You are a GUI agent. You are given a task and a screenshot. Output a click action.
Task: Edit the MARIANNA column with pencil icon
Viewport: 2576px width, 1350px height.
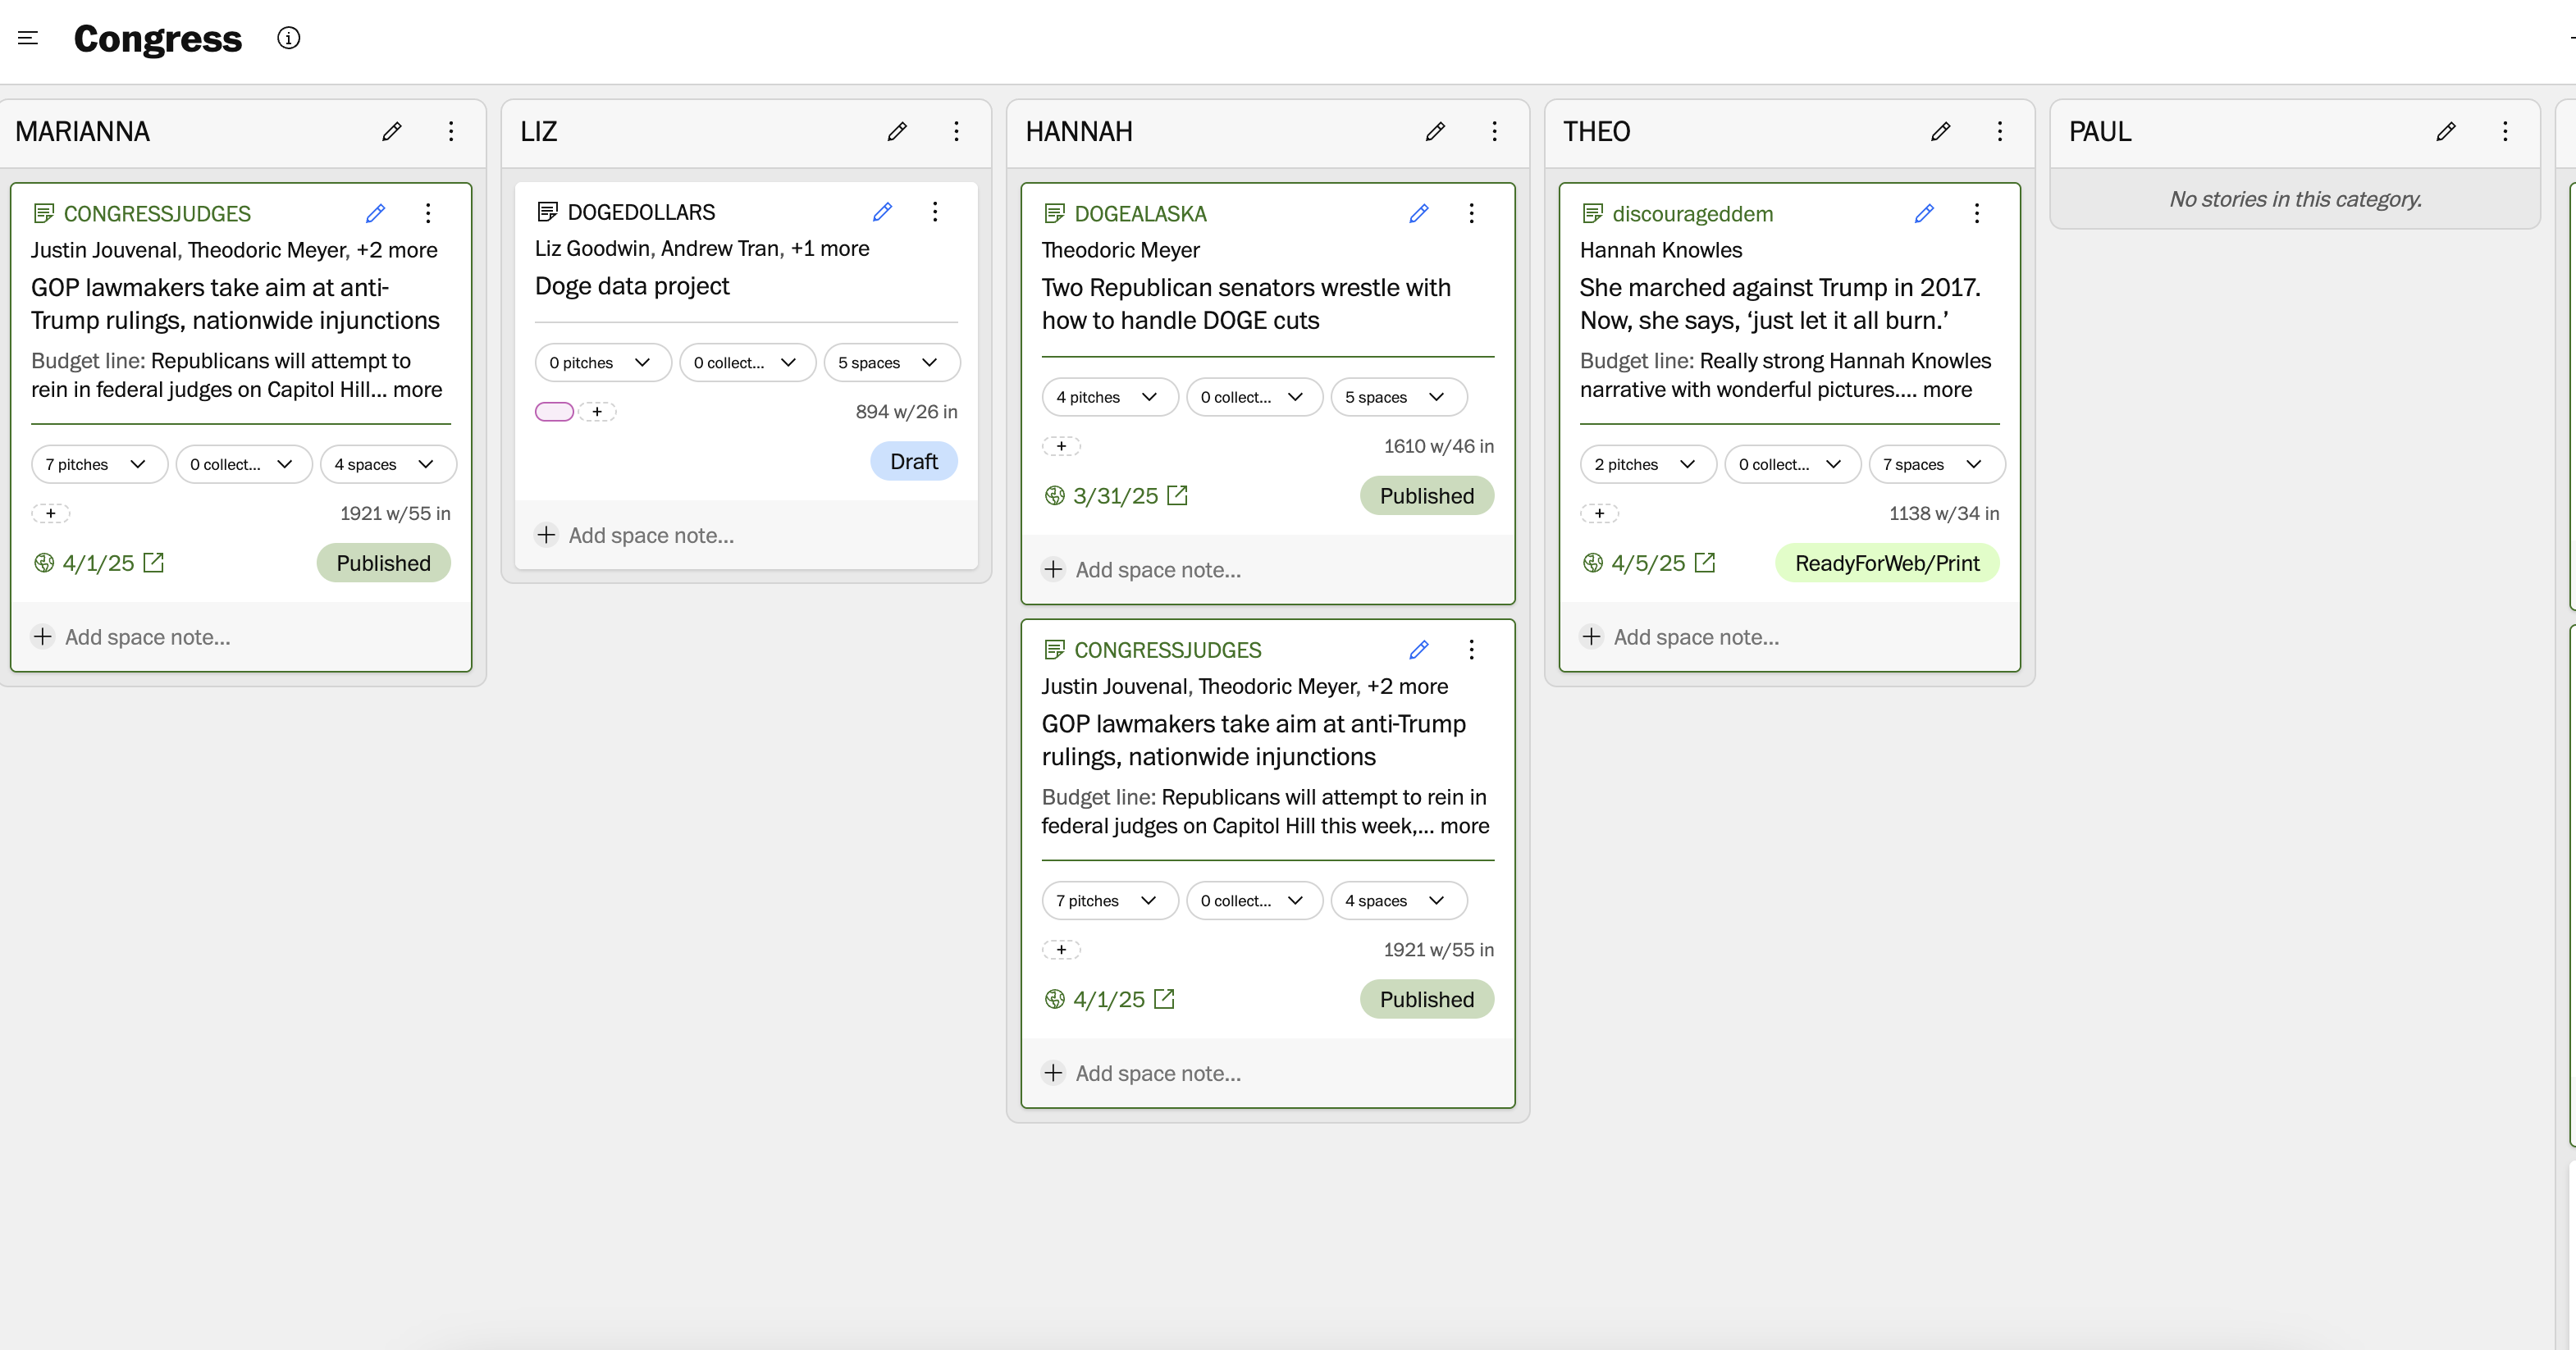[x=392, y=131]
